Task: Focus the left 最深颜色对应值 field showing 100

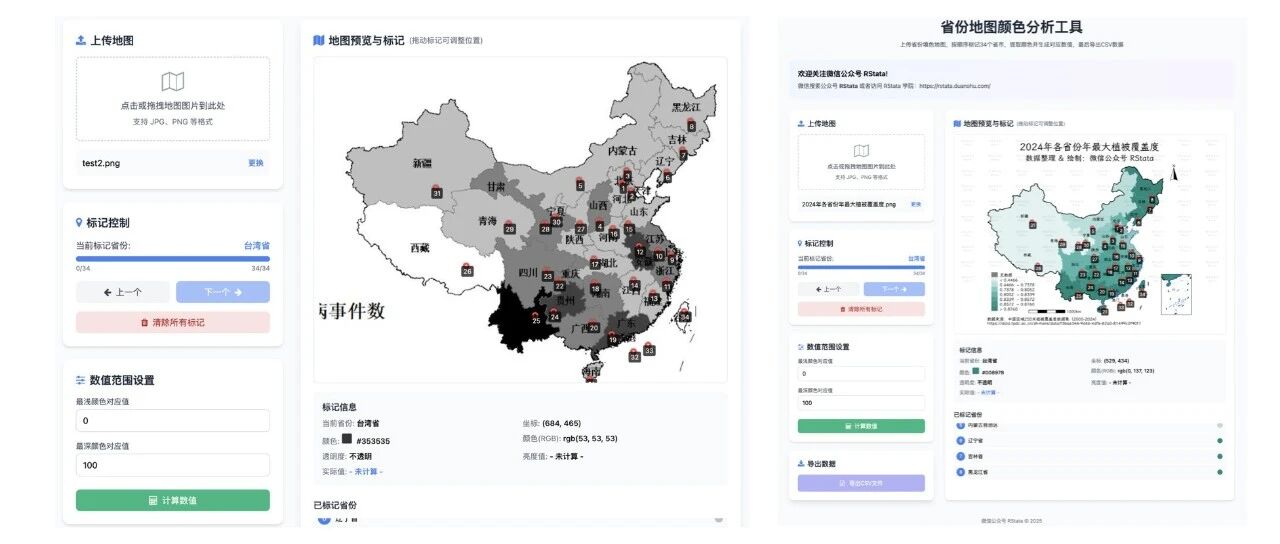Action: point(173,465)
